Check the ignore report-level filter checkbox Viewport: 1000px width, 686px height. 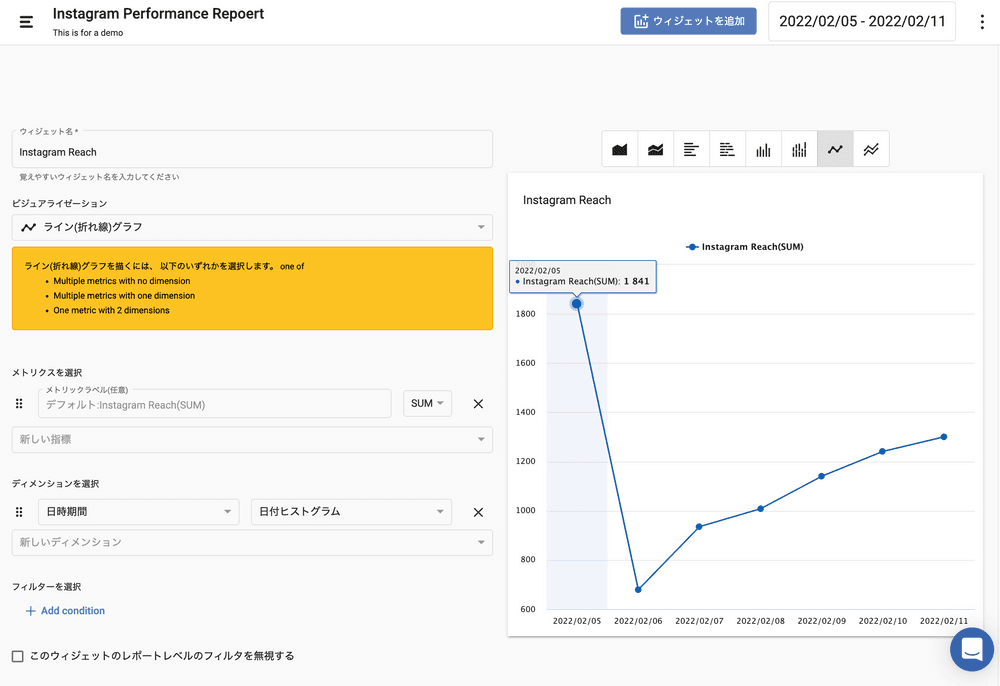click(x=18, y=656)
